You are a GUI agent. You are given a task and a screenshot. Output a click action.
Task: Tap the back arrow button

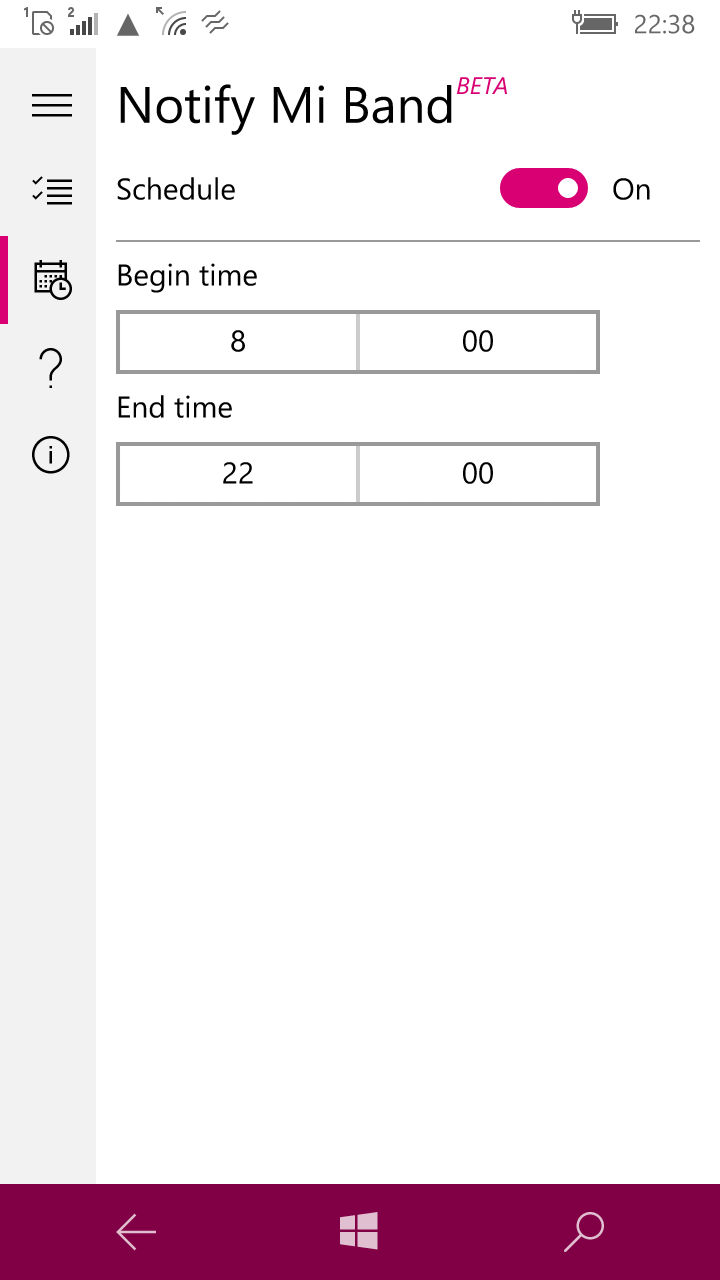click(136, 1232)
